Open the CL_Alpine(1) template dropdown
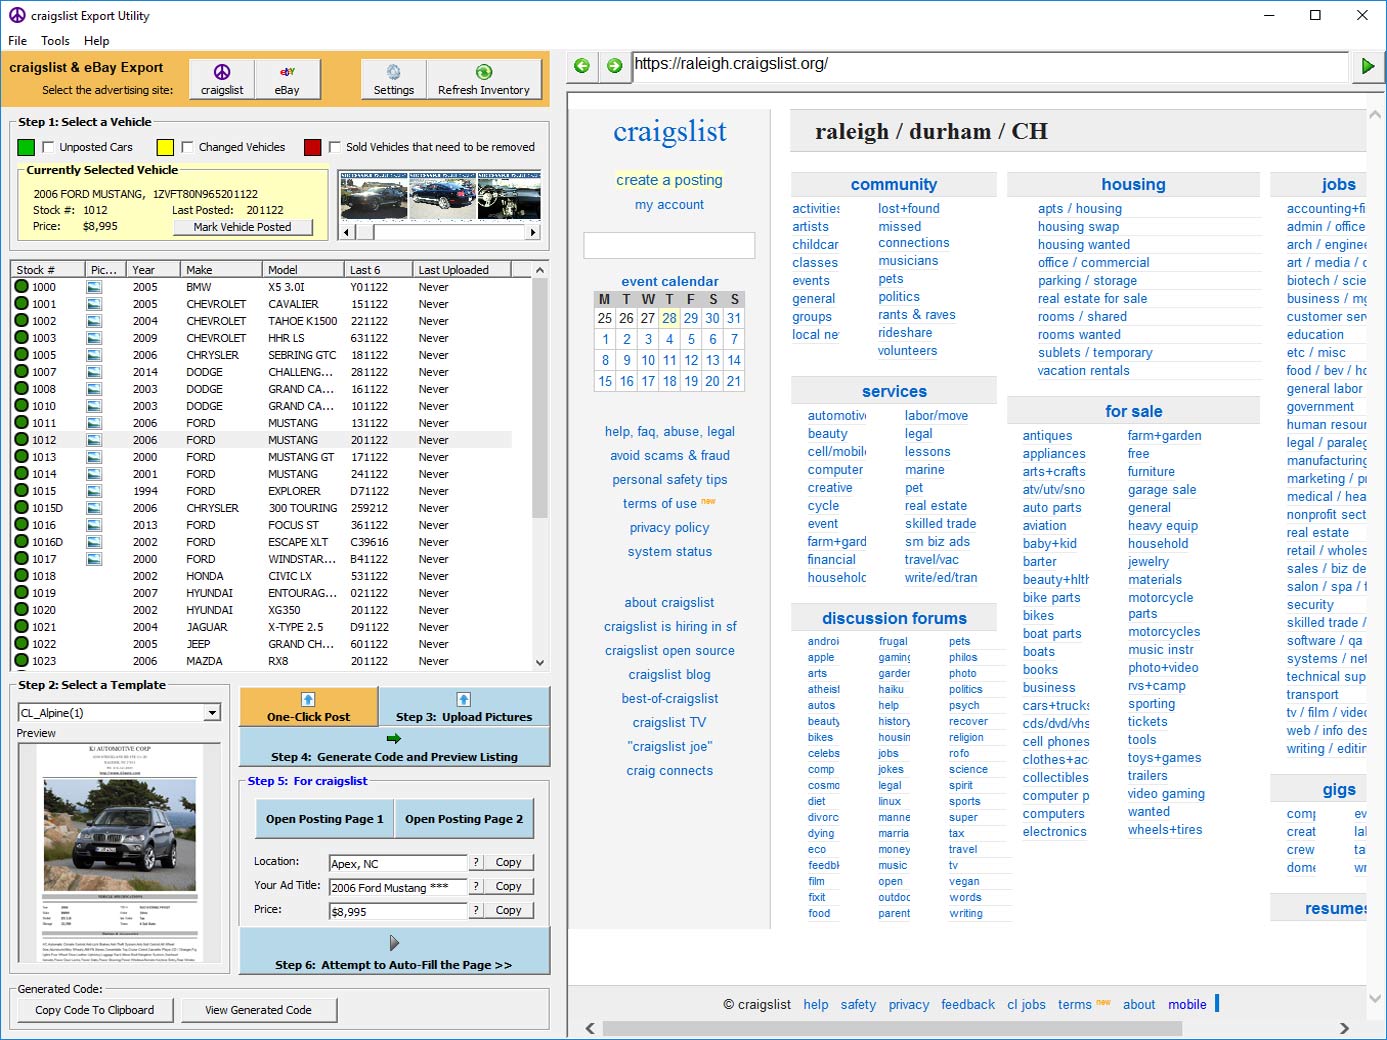Screen dimensions: 1387x1040 (212, 713)
